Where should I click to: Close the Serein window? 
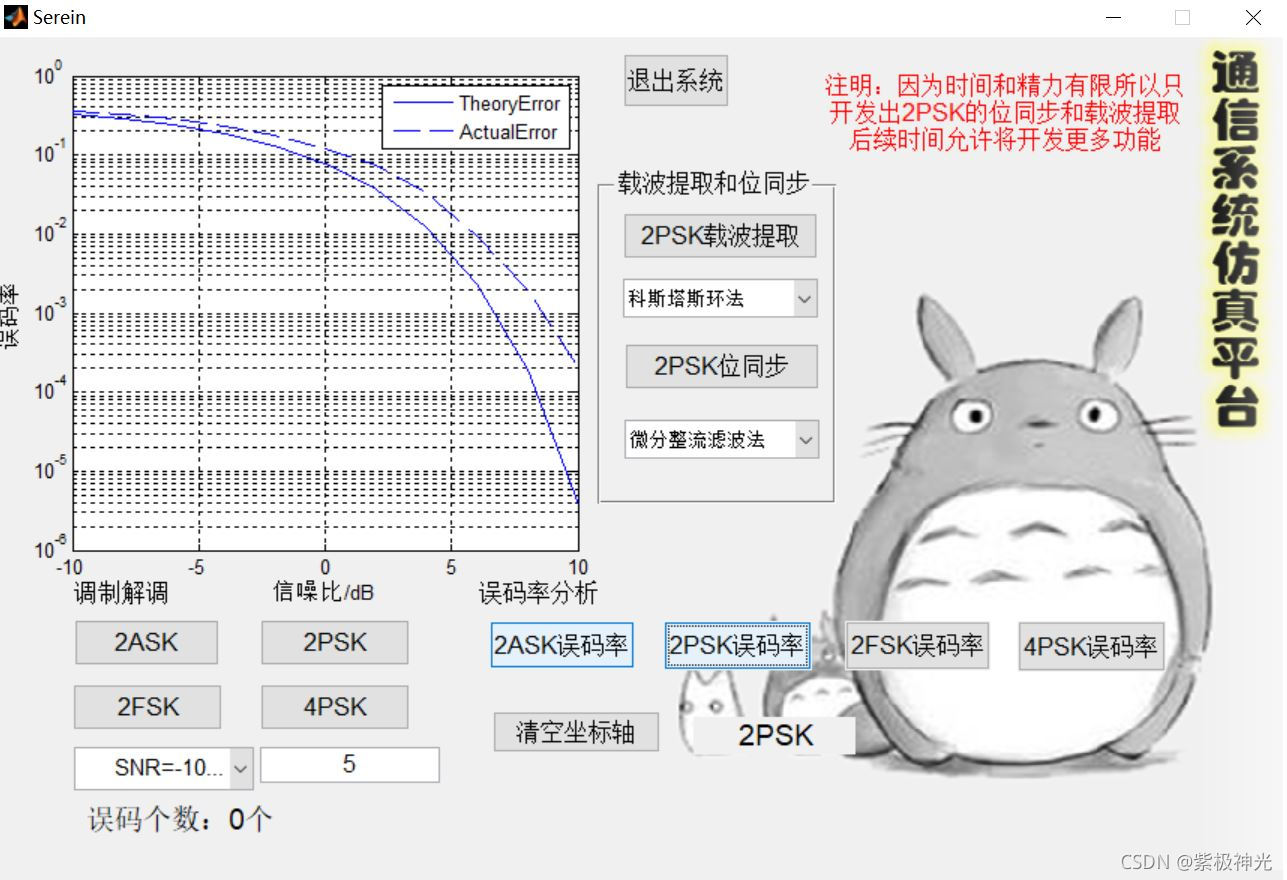(1253, 18)
